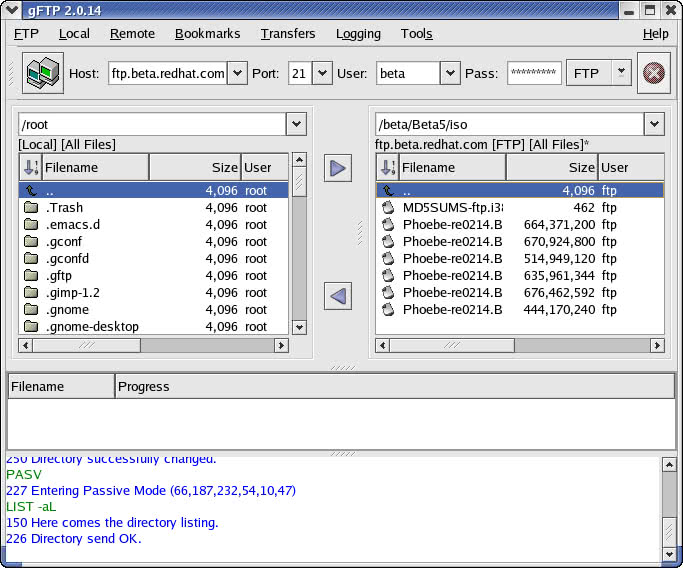Expand the Host history dropdown

point(237,73)
